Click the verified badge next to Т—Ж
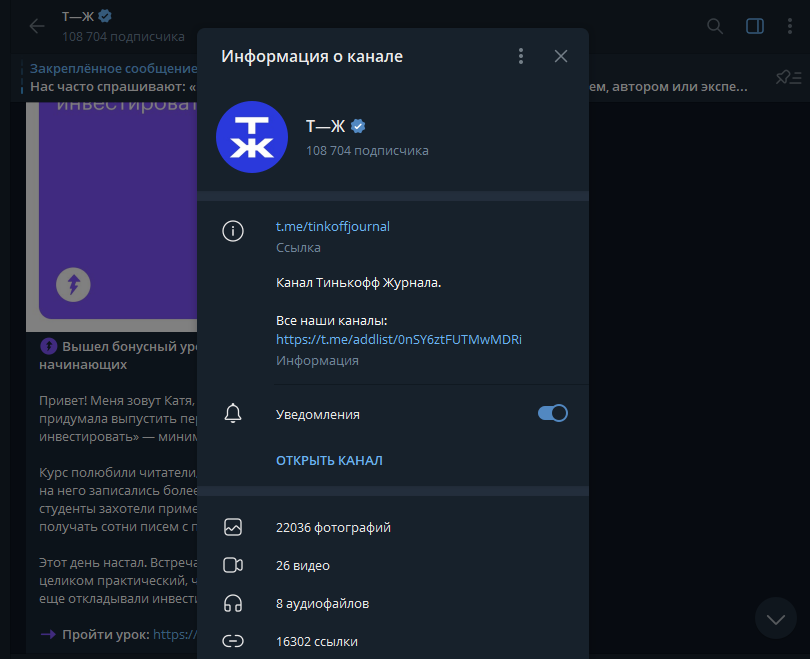 pyautogui.click(x=358, y=126)
